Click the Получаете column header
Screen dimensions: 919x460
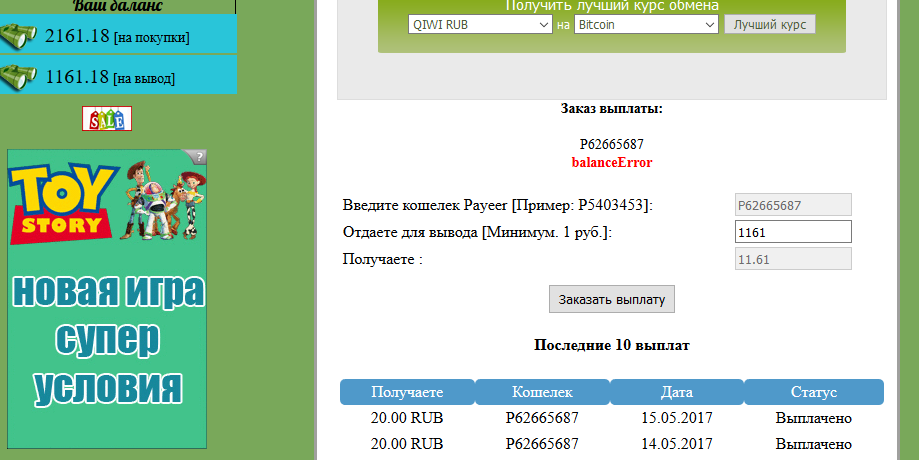[407, 392]
